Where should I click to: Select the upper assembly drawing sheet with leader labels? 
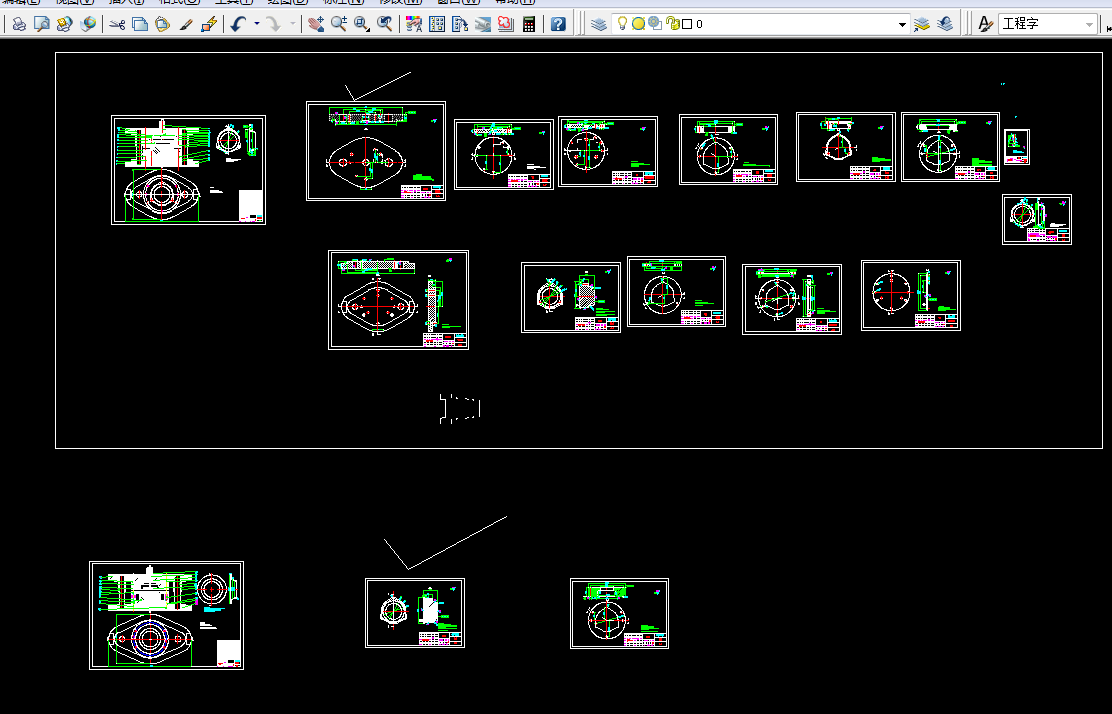189,170
